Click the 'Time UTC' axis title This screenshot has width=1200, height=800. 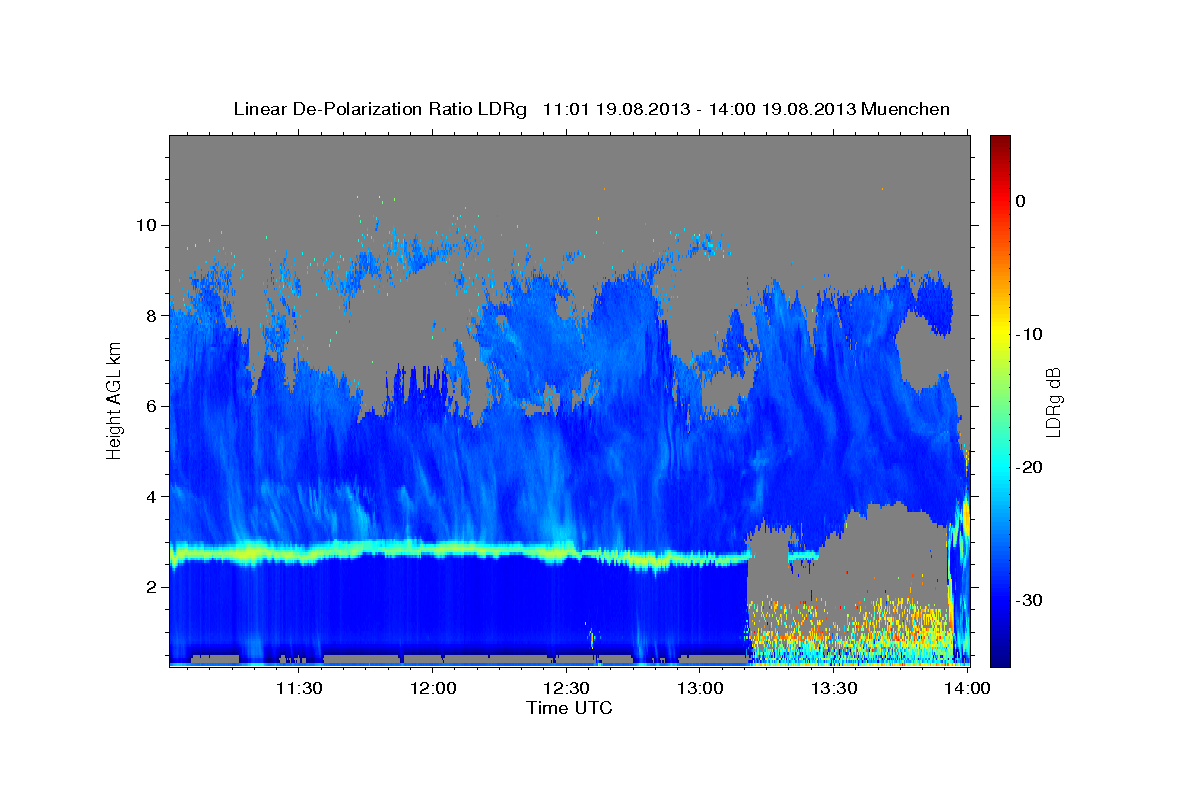click(x=569, y=708)
